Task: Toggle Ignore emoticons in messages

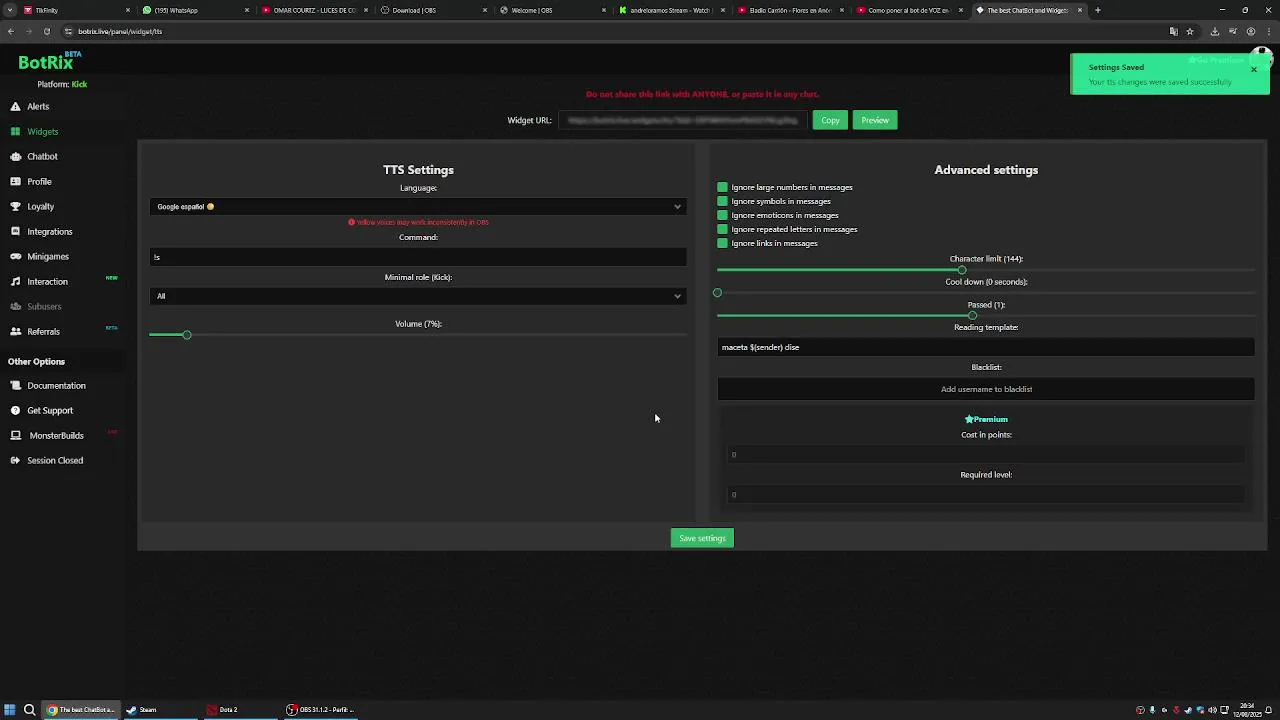Action: 722,215
